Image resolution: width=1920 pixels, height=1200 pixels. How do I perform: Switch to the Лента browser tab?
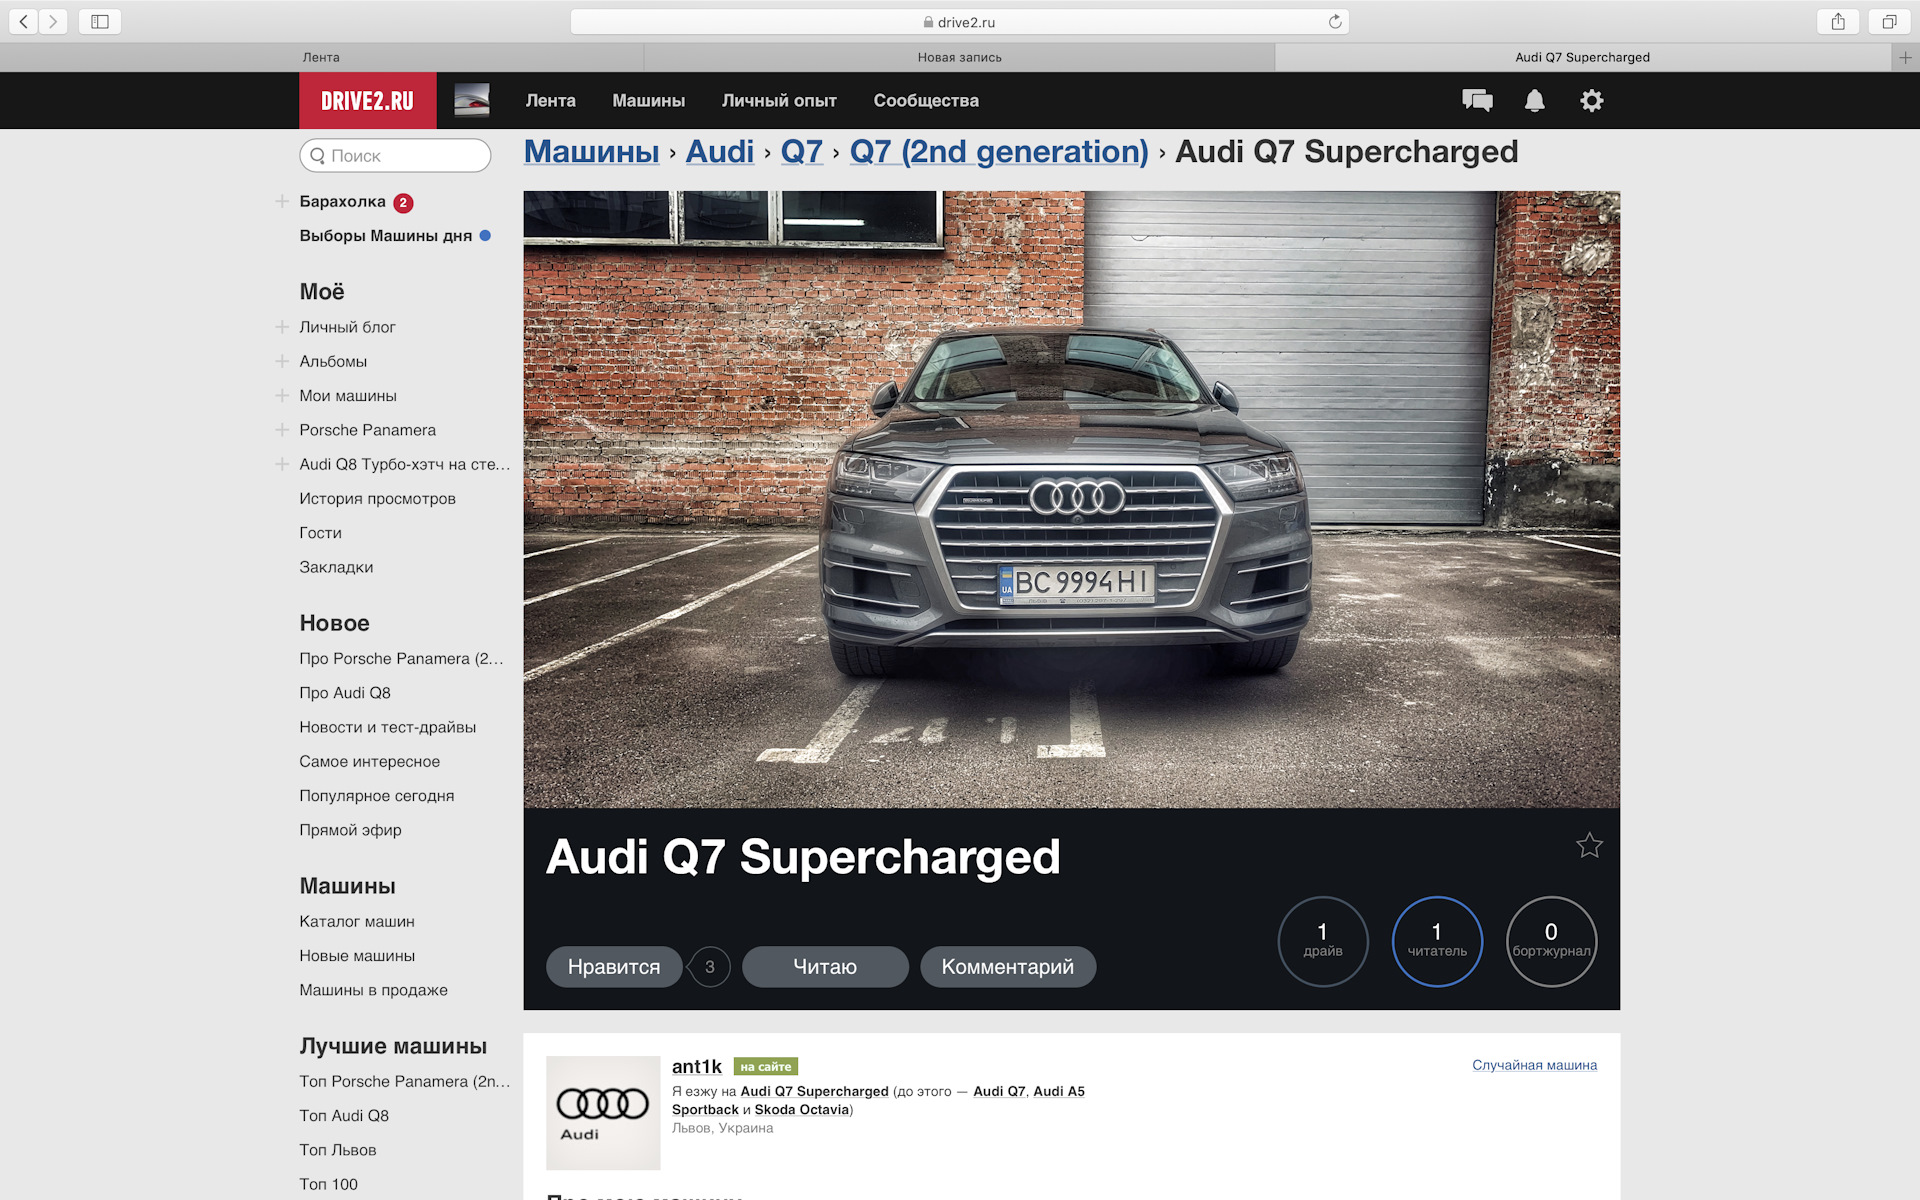[321, 57]
